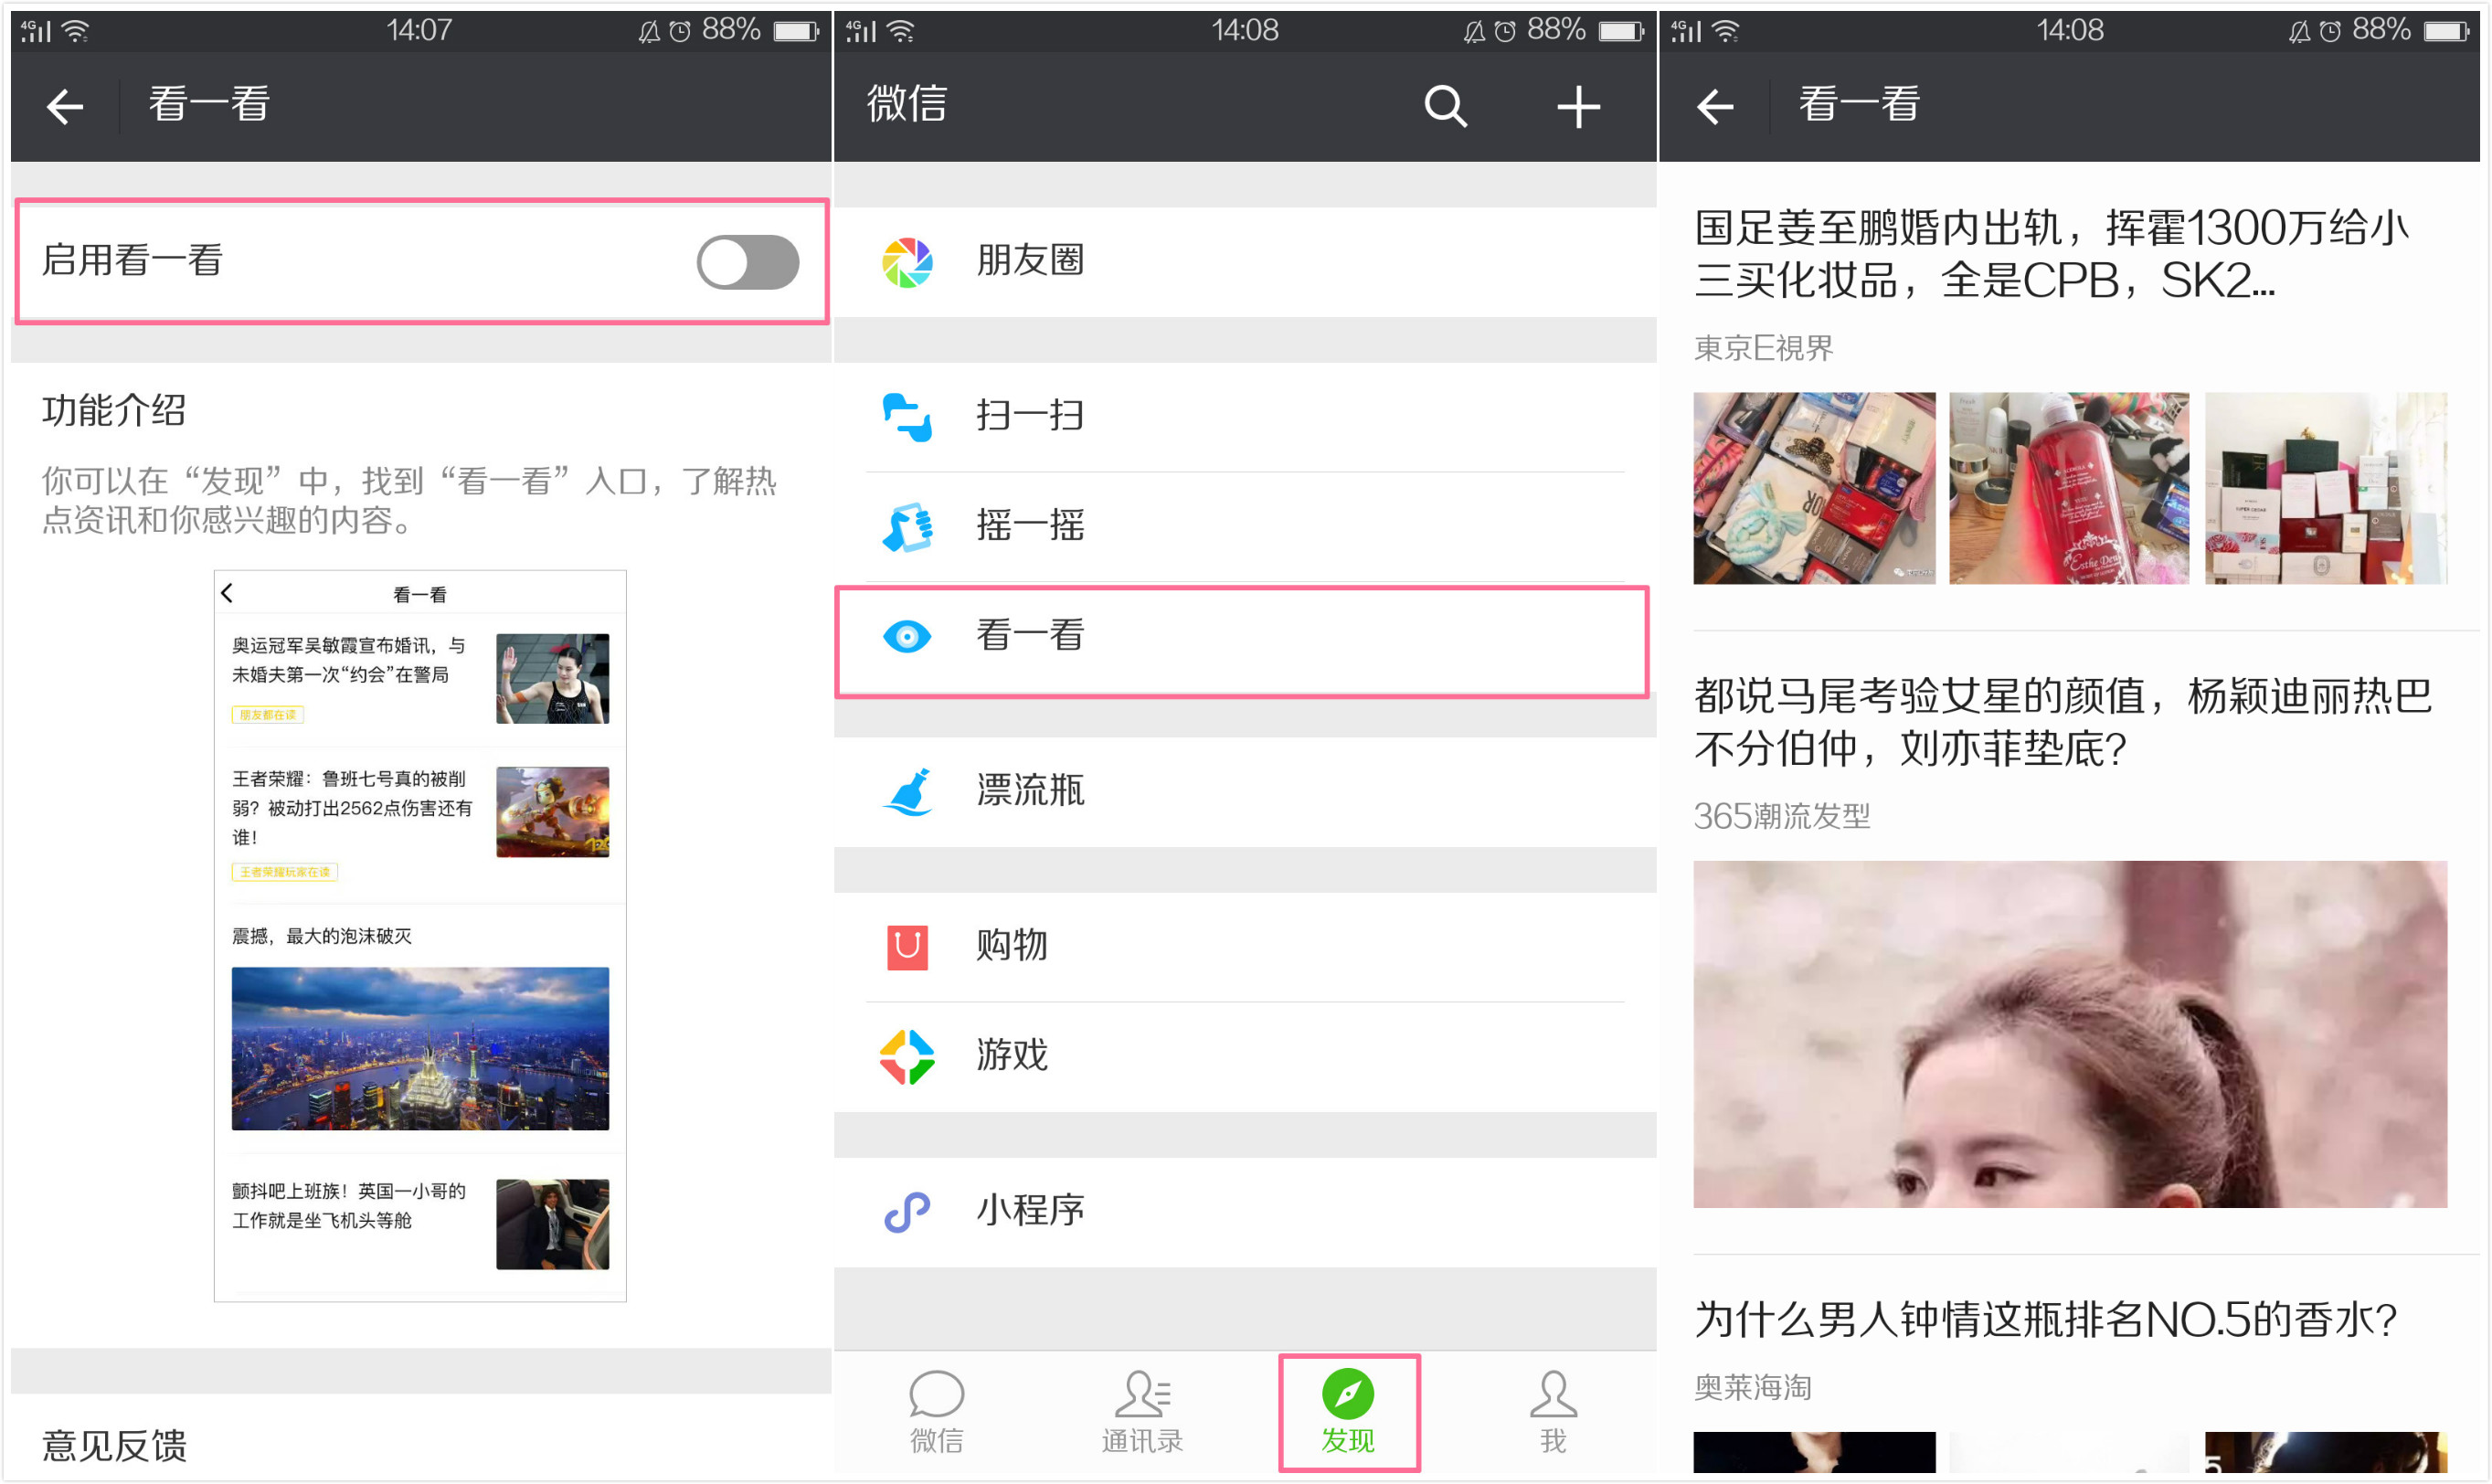
Task: Switch to the 微信 chats tab
Action: click(937, 1412)
